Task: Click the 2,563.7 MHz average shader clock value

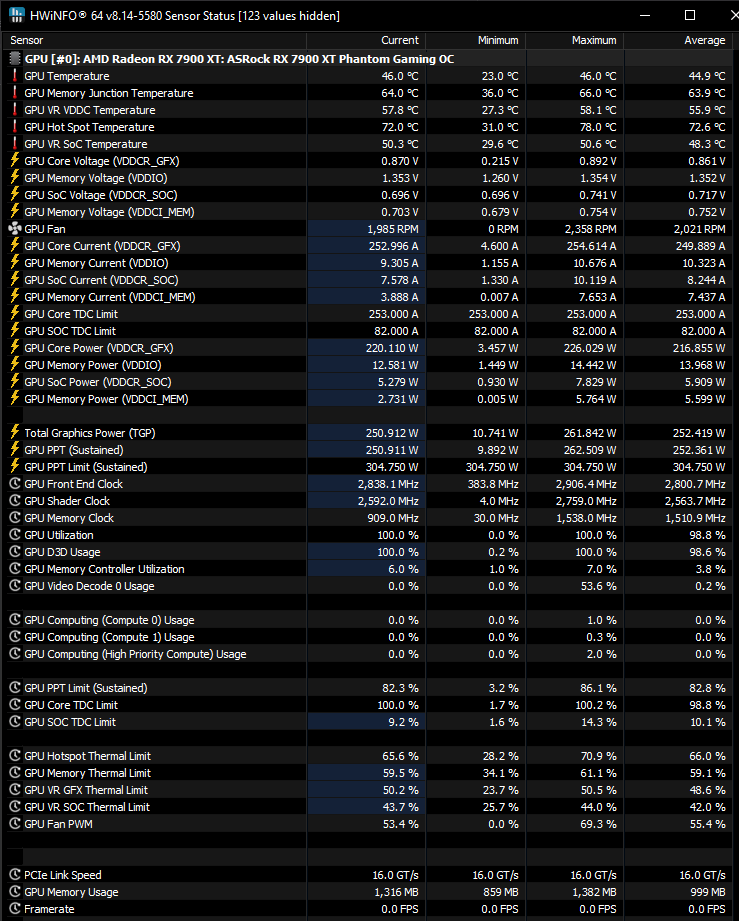Action: 696,501
